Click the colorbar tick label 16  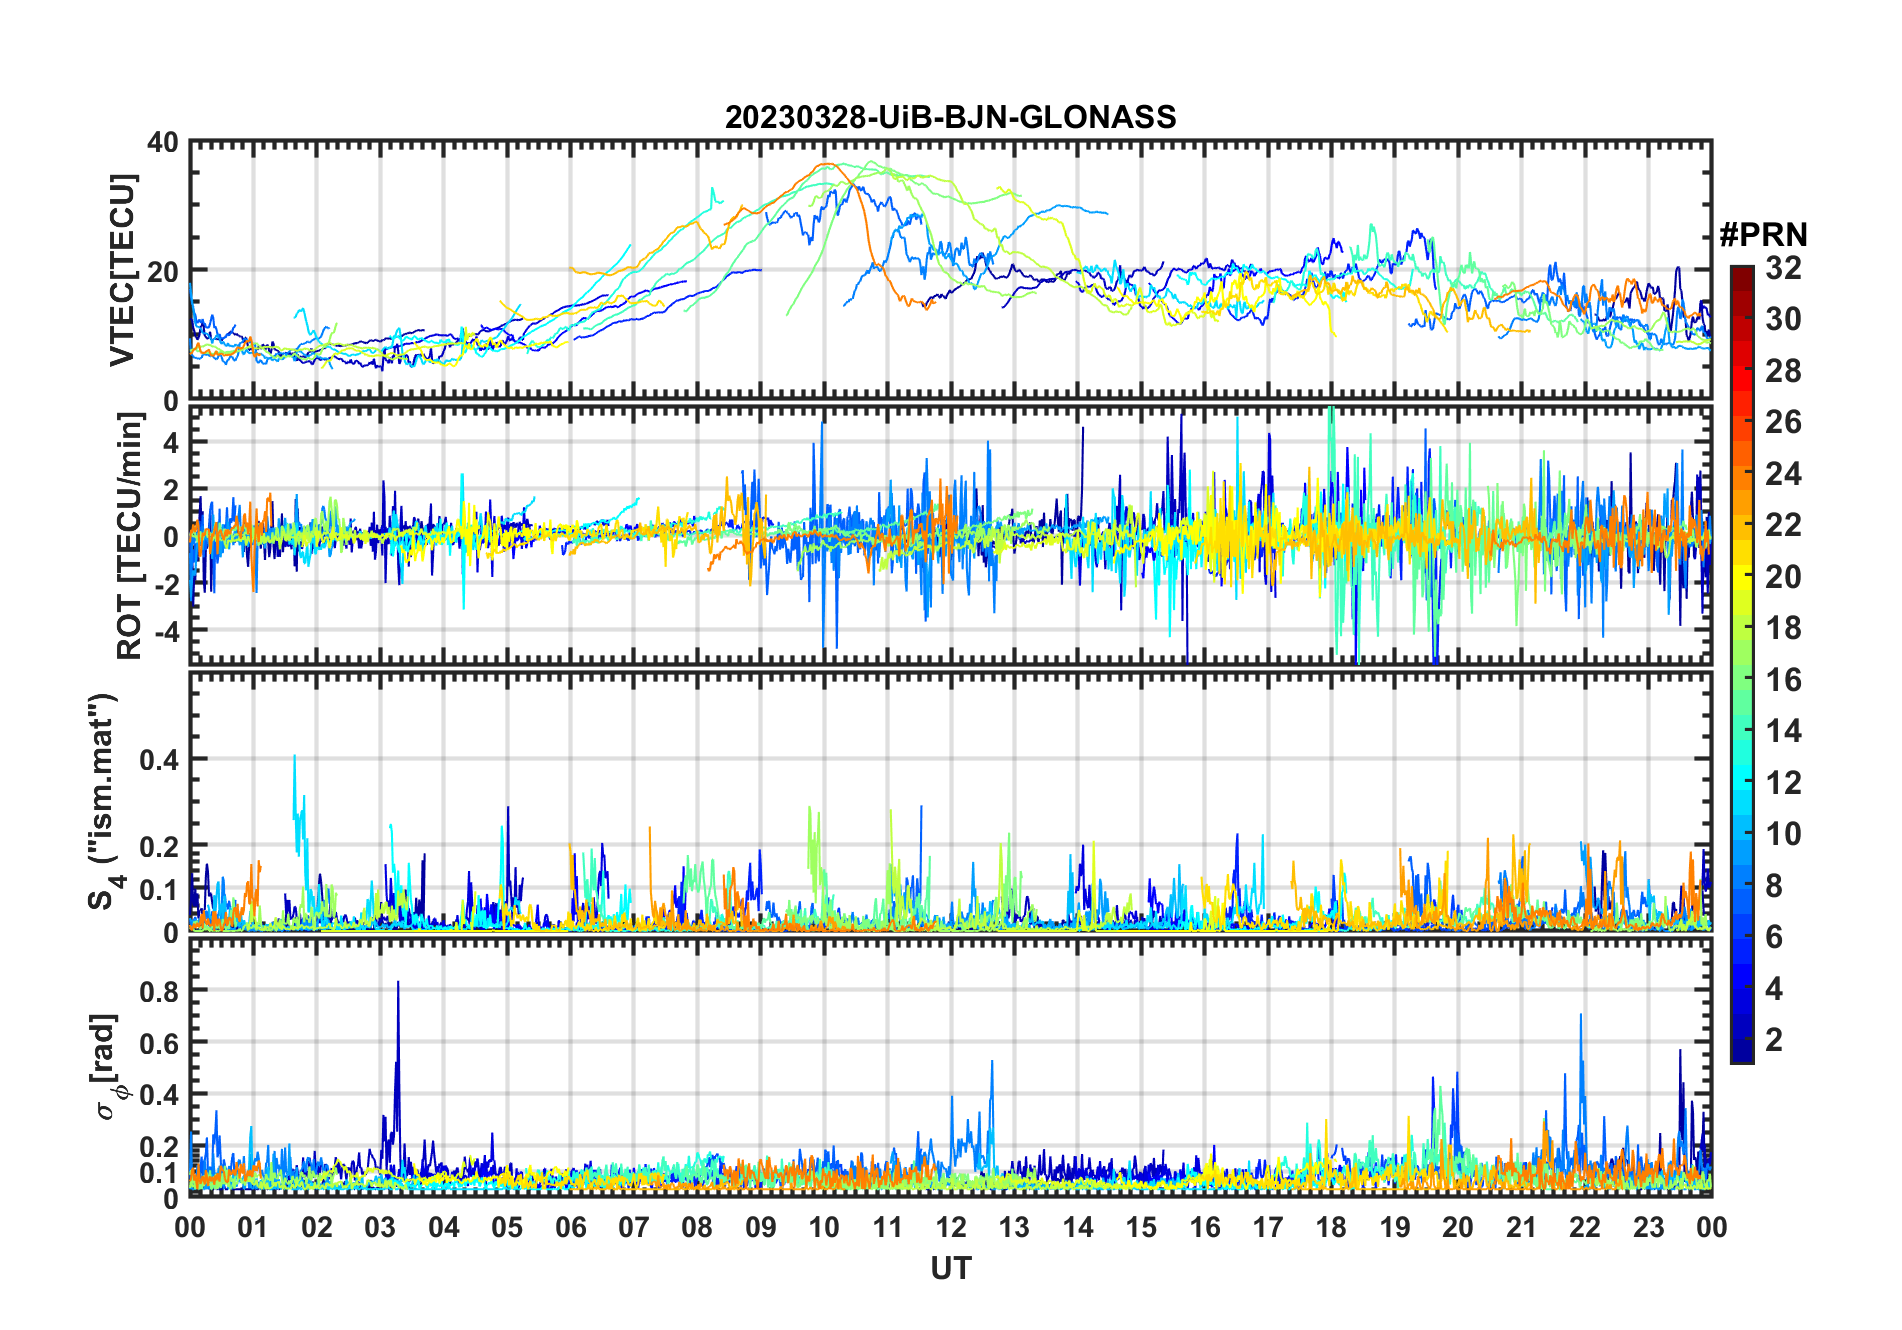(x=1782, y=680)
